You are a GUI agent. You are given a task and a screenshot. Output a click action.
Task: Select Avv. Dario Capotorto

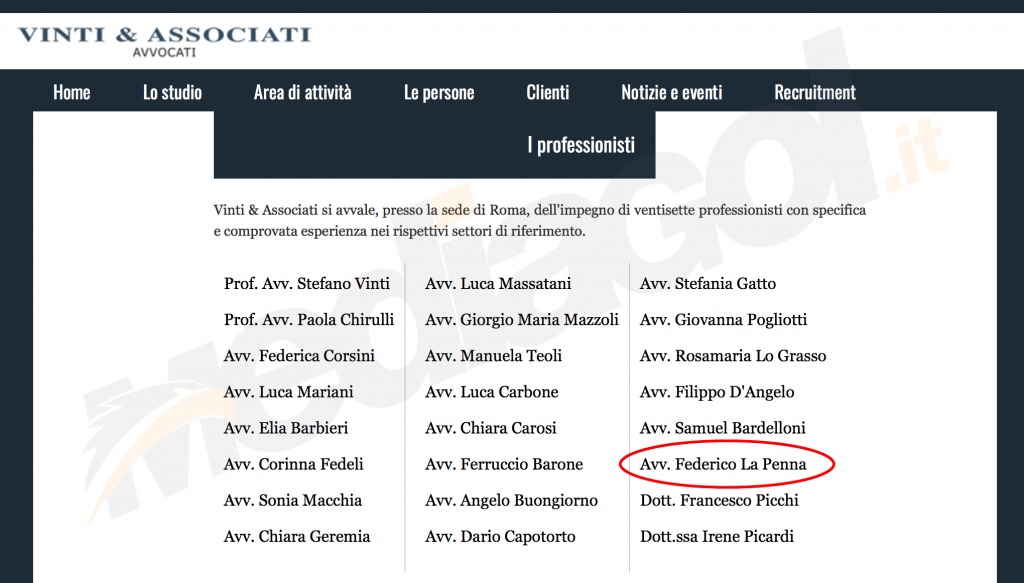(500, 537)
